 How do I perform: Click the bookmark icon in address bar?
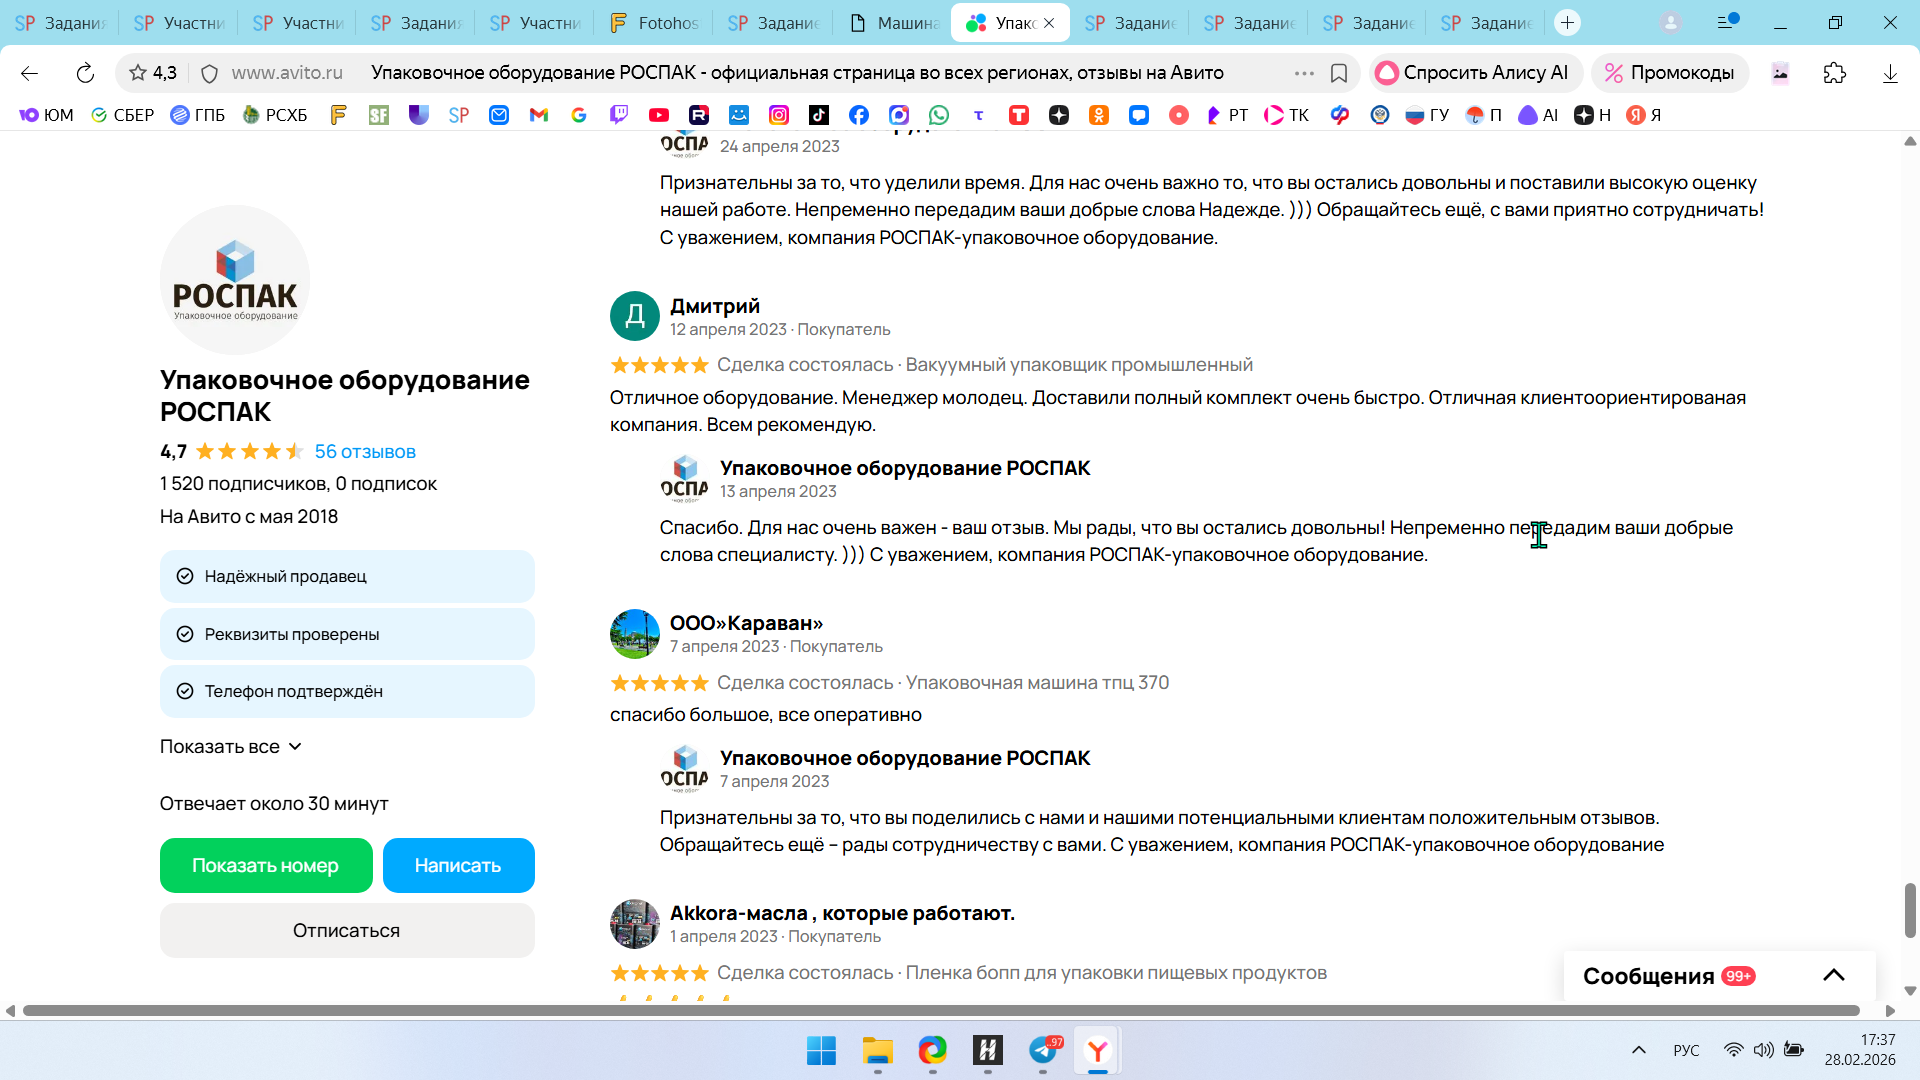(x=1339, y=73)
